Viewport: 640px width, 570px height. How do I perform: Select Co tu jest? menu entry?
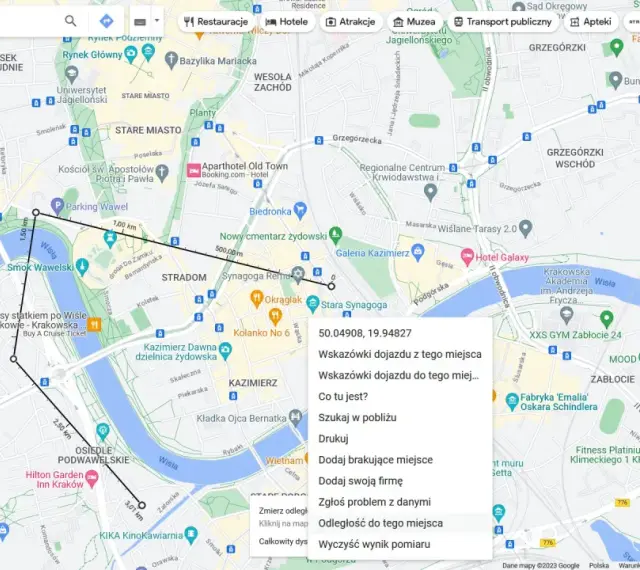[400, 396]
